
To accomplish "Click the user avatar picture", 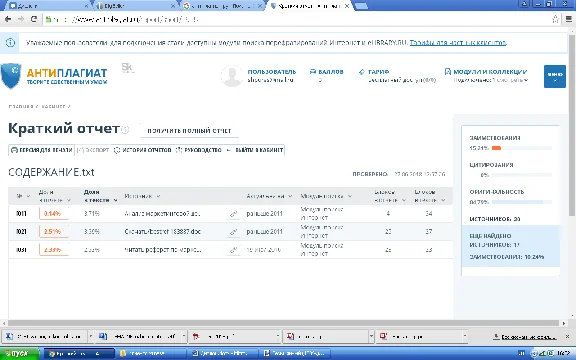I will [232, 76].
